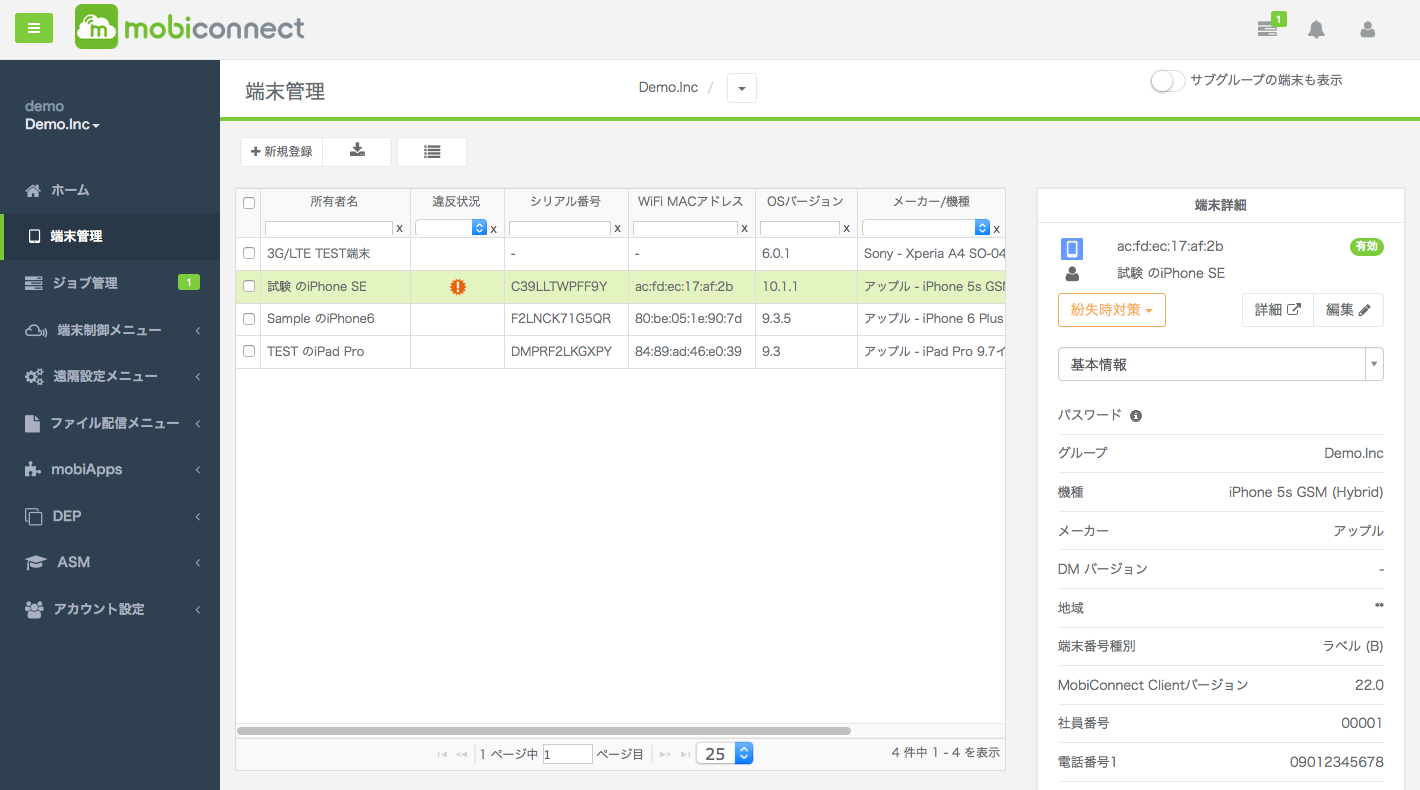The height and width of the screenshot is (790, 1420).
Task: Select the TEST のiPad Pro row
Action: [x=620, y=352]
